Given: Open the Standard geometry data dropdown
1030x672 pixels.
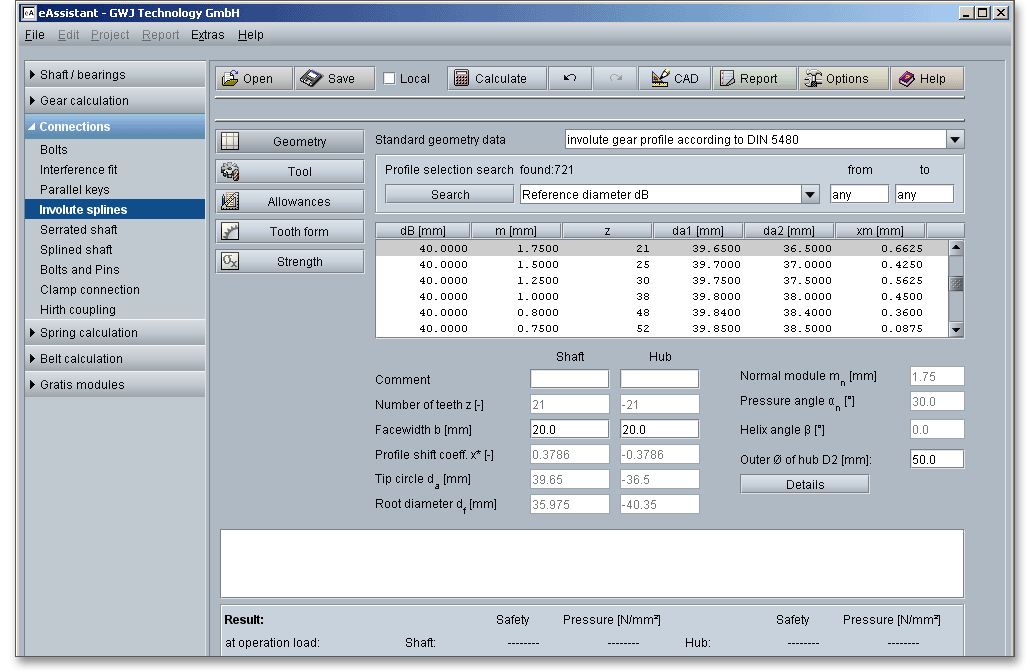Looking at the screenshot, I should click(955, 140).
